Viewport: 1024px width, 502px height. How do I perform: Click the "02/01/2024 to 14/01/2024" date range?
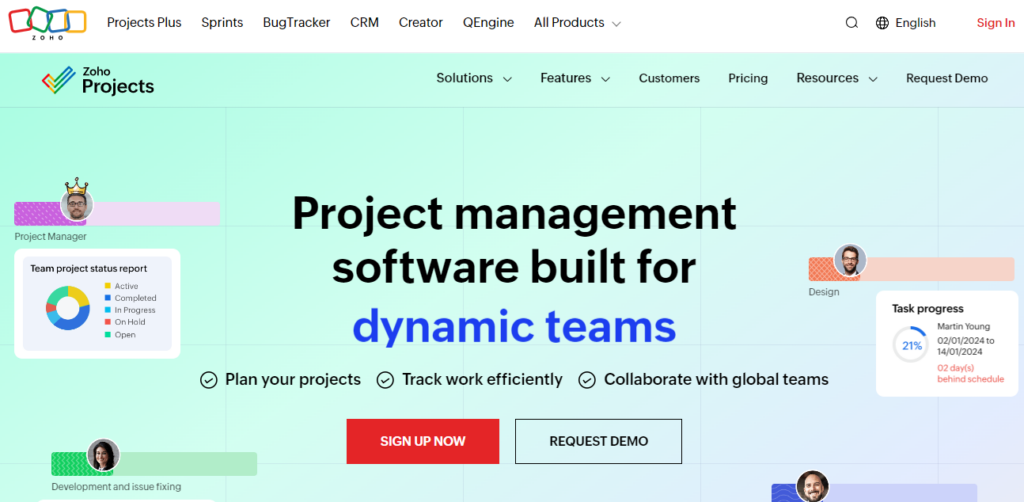click(965, 346)
